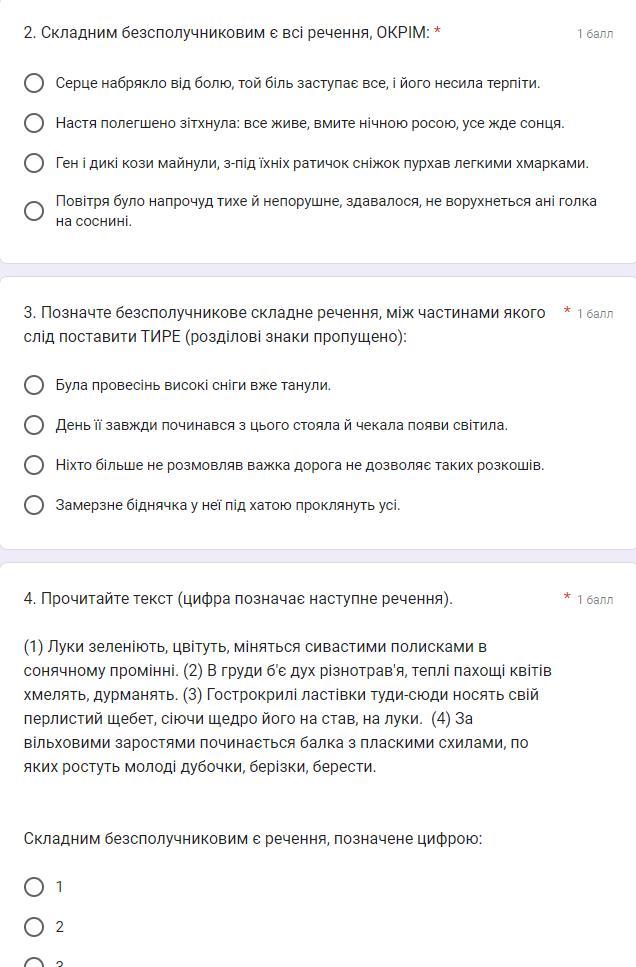Screen dimensions: 636x967
Task: Click prompt 'Складним безсполучниковим є речення, позначене цифрою'
Action: pos(253,839)
